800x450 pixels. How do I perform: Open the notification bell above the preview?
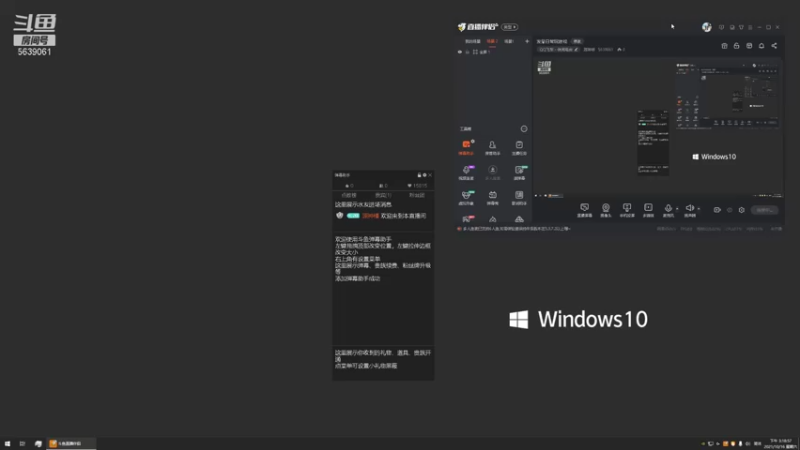(x=761, y=46)
